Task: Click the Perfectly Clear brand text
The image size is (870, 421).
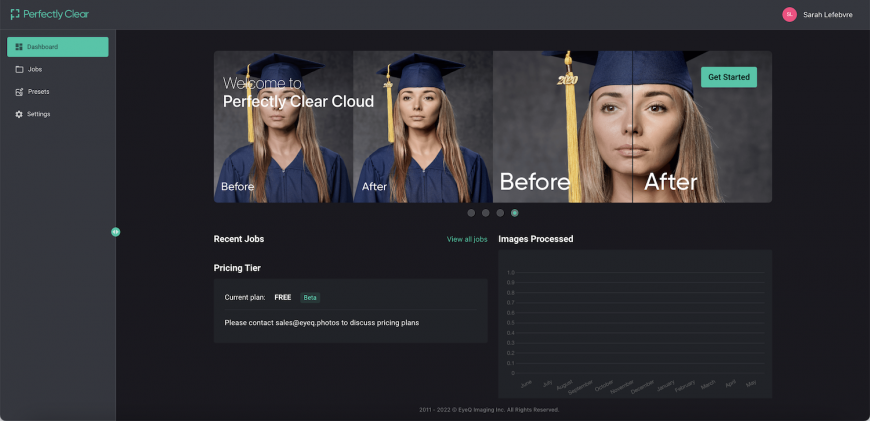Action: click(56, 14)
